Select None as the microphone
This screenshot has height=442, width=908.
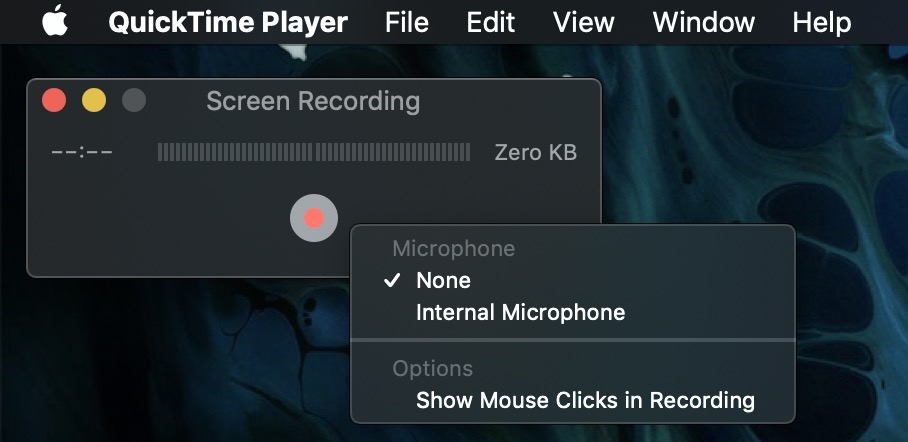pyautogui.click(x=443, y=281)
